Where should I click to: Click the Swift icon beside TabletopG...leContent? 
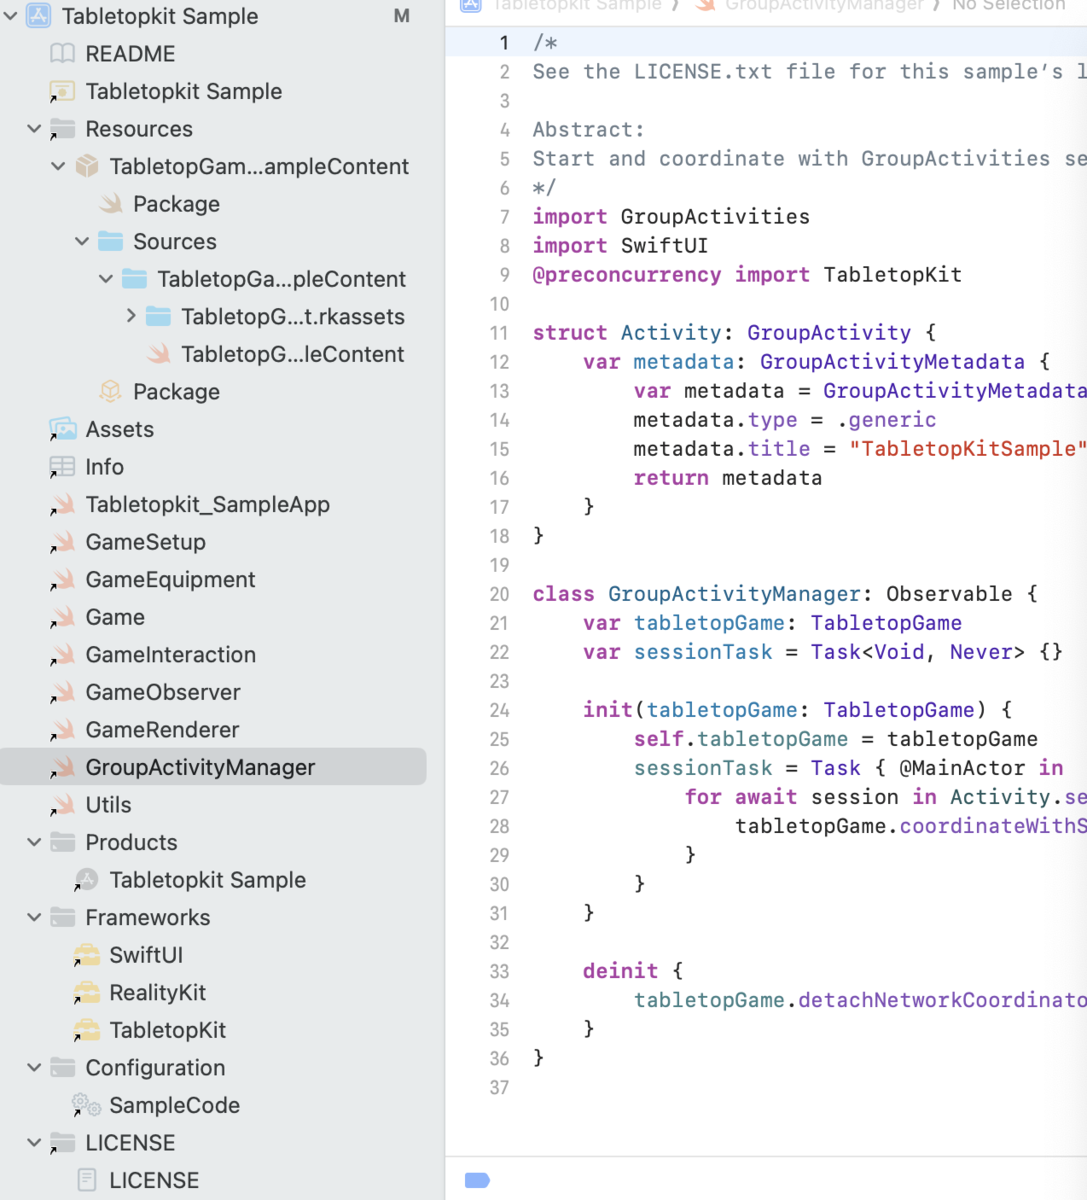159,354
